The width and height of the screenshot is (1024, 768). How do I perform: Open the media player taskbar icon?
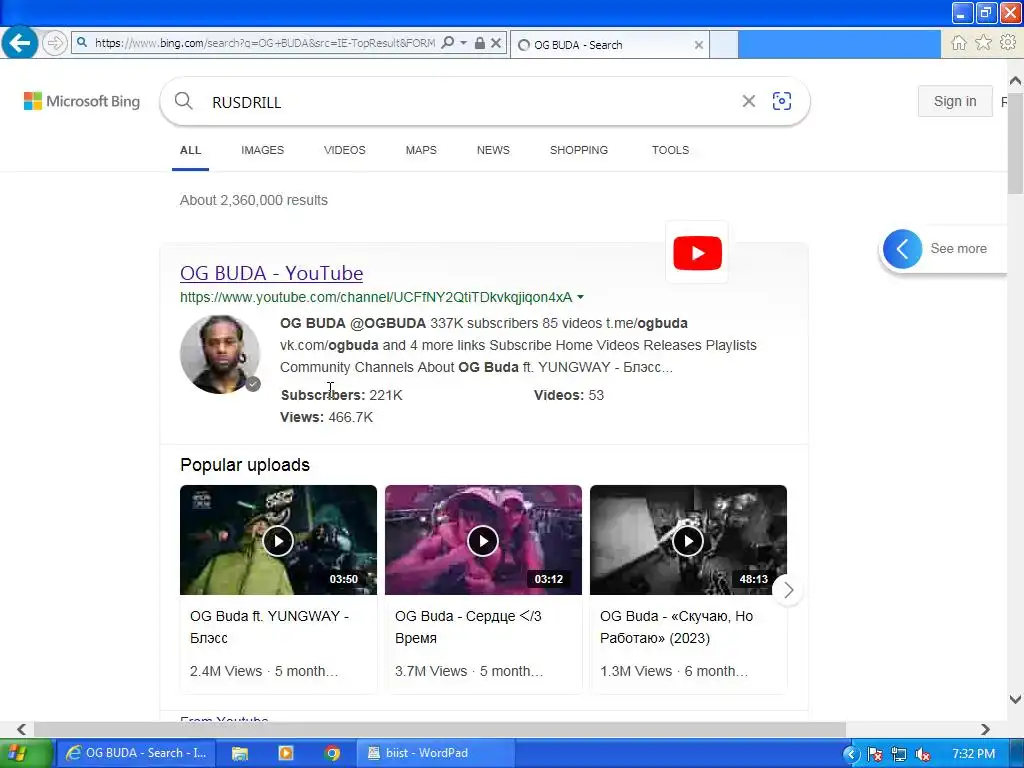[x=285, y=753]
